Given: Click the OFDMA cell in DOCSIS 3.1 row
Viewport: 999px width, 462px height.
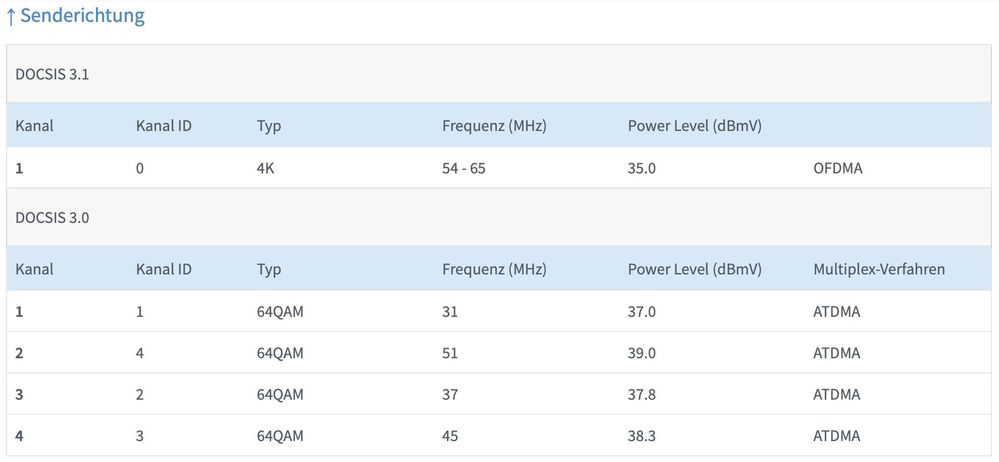Looking at the screenshot, I should (838, 168).
